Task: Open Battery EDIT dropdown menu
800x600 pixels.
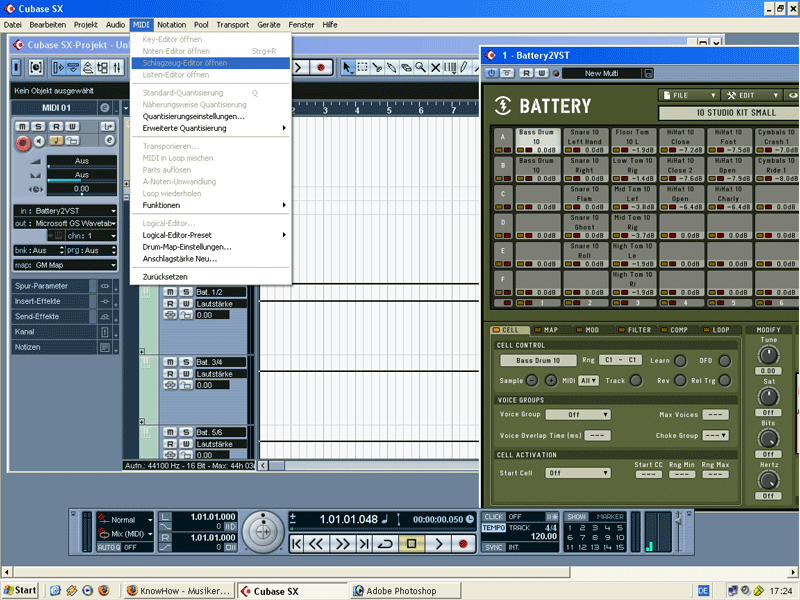Action: click(752, 95)
